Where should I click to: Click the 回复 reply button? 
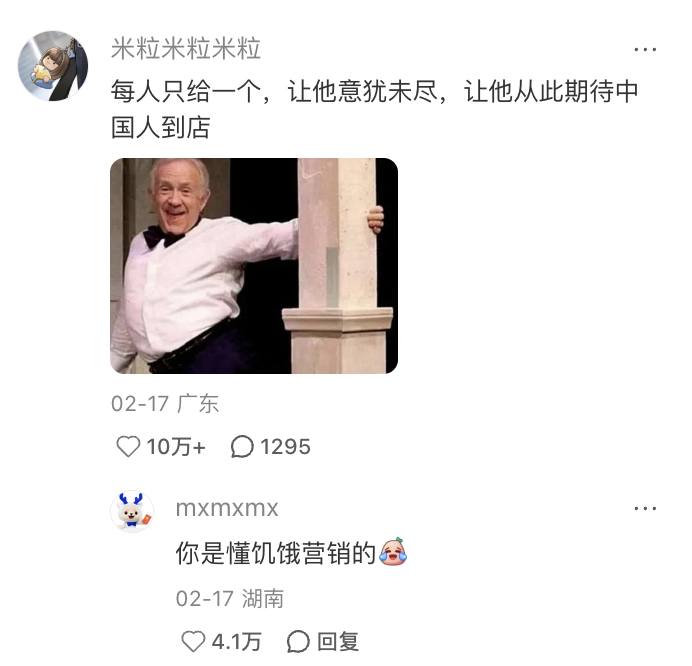[x=338, y=641]
